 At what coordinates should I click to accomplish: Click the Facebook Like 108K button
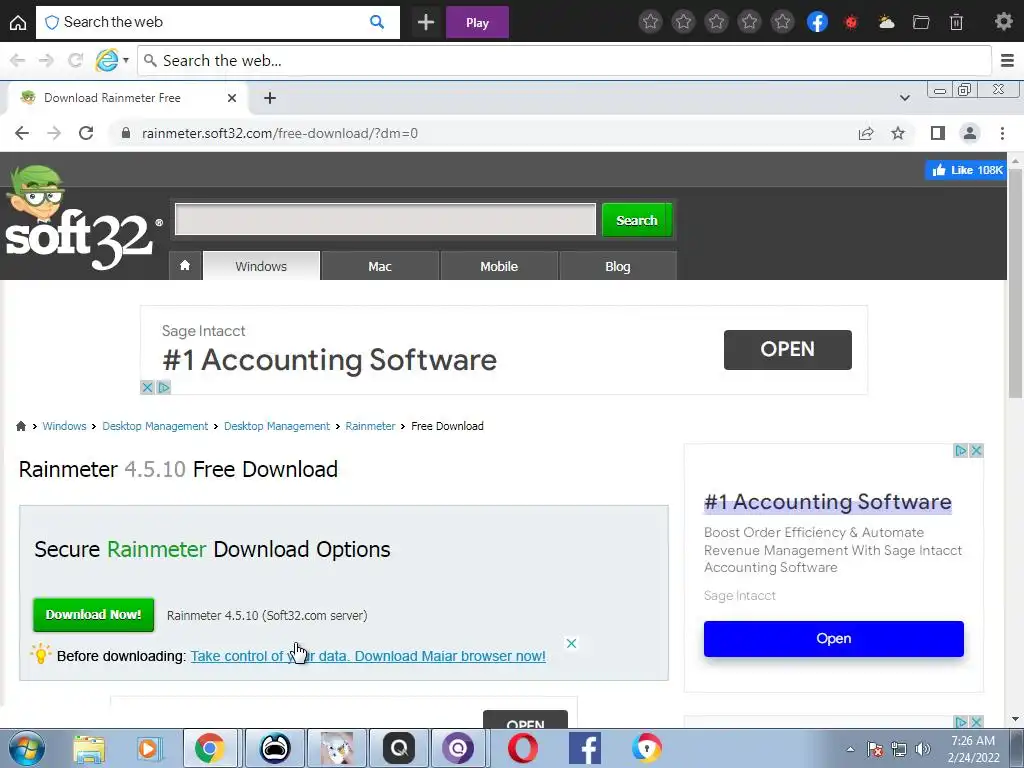pyautogui.click(x=966, y=170)
